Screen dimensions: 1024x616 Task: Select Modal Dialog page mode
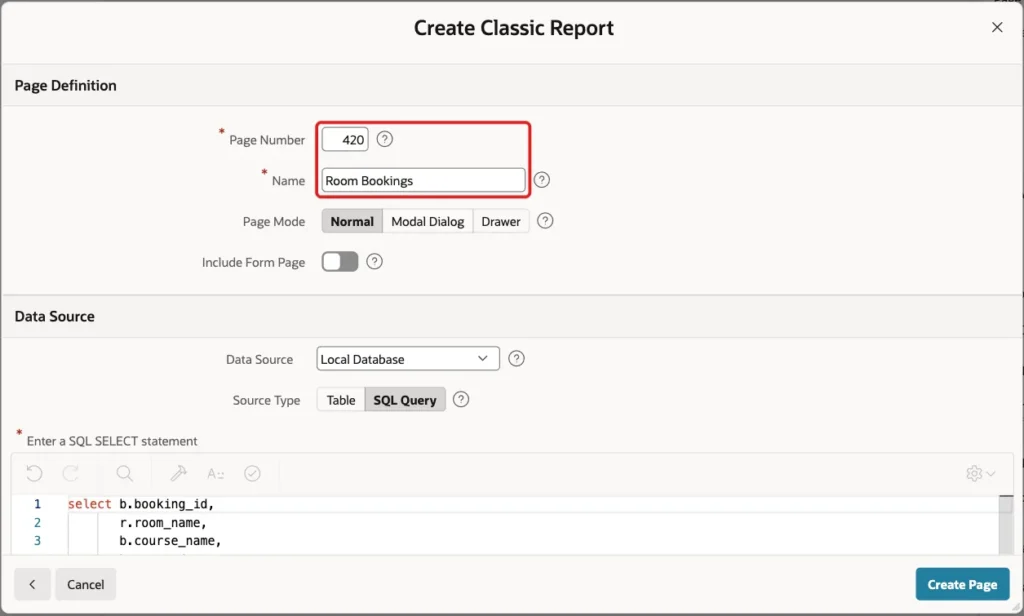click(x=428, y=221)
